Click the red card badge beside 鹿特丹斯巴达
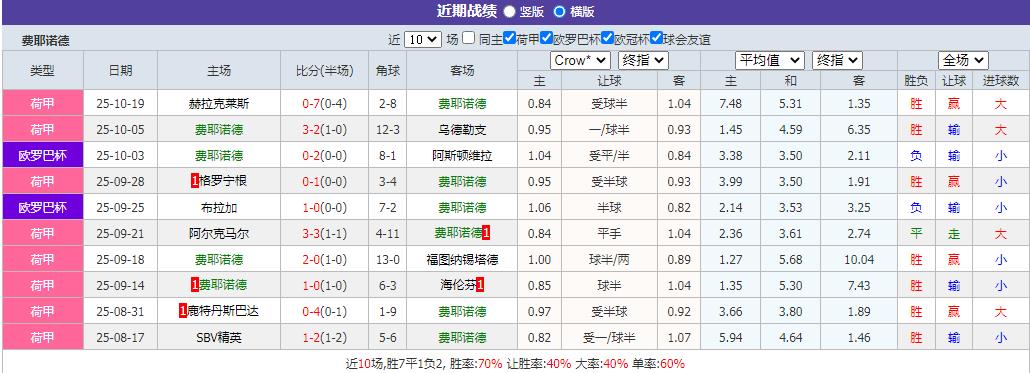The width and height of the screenshot is (1030, 373). coord(183,311)
